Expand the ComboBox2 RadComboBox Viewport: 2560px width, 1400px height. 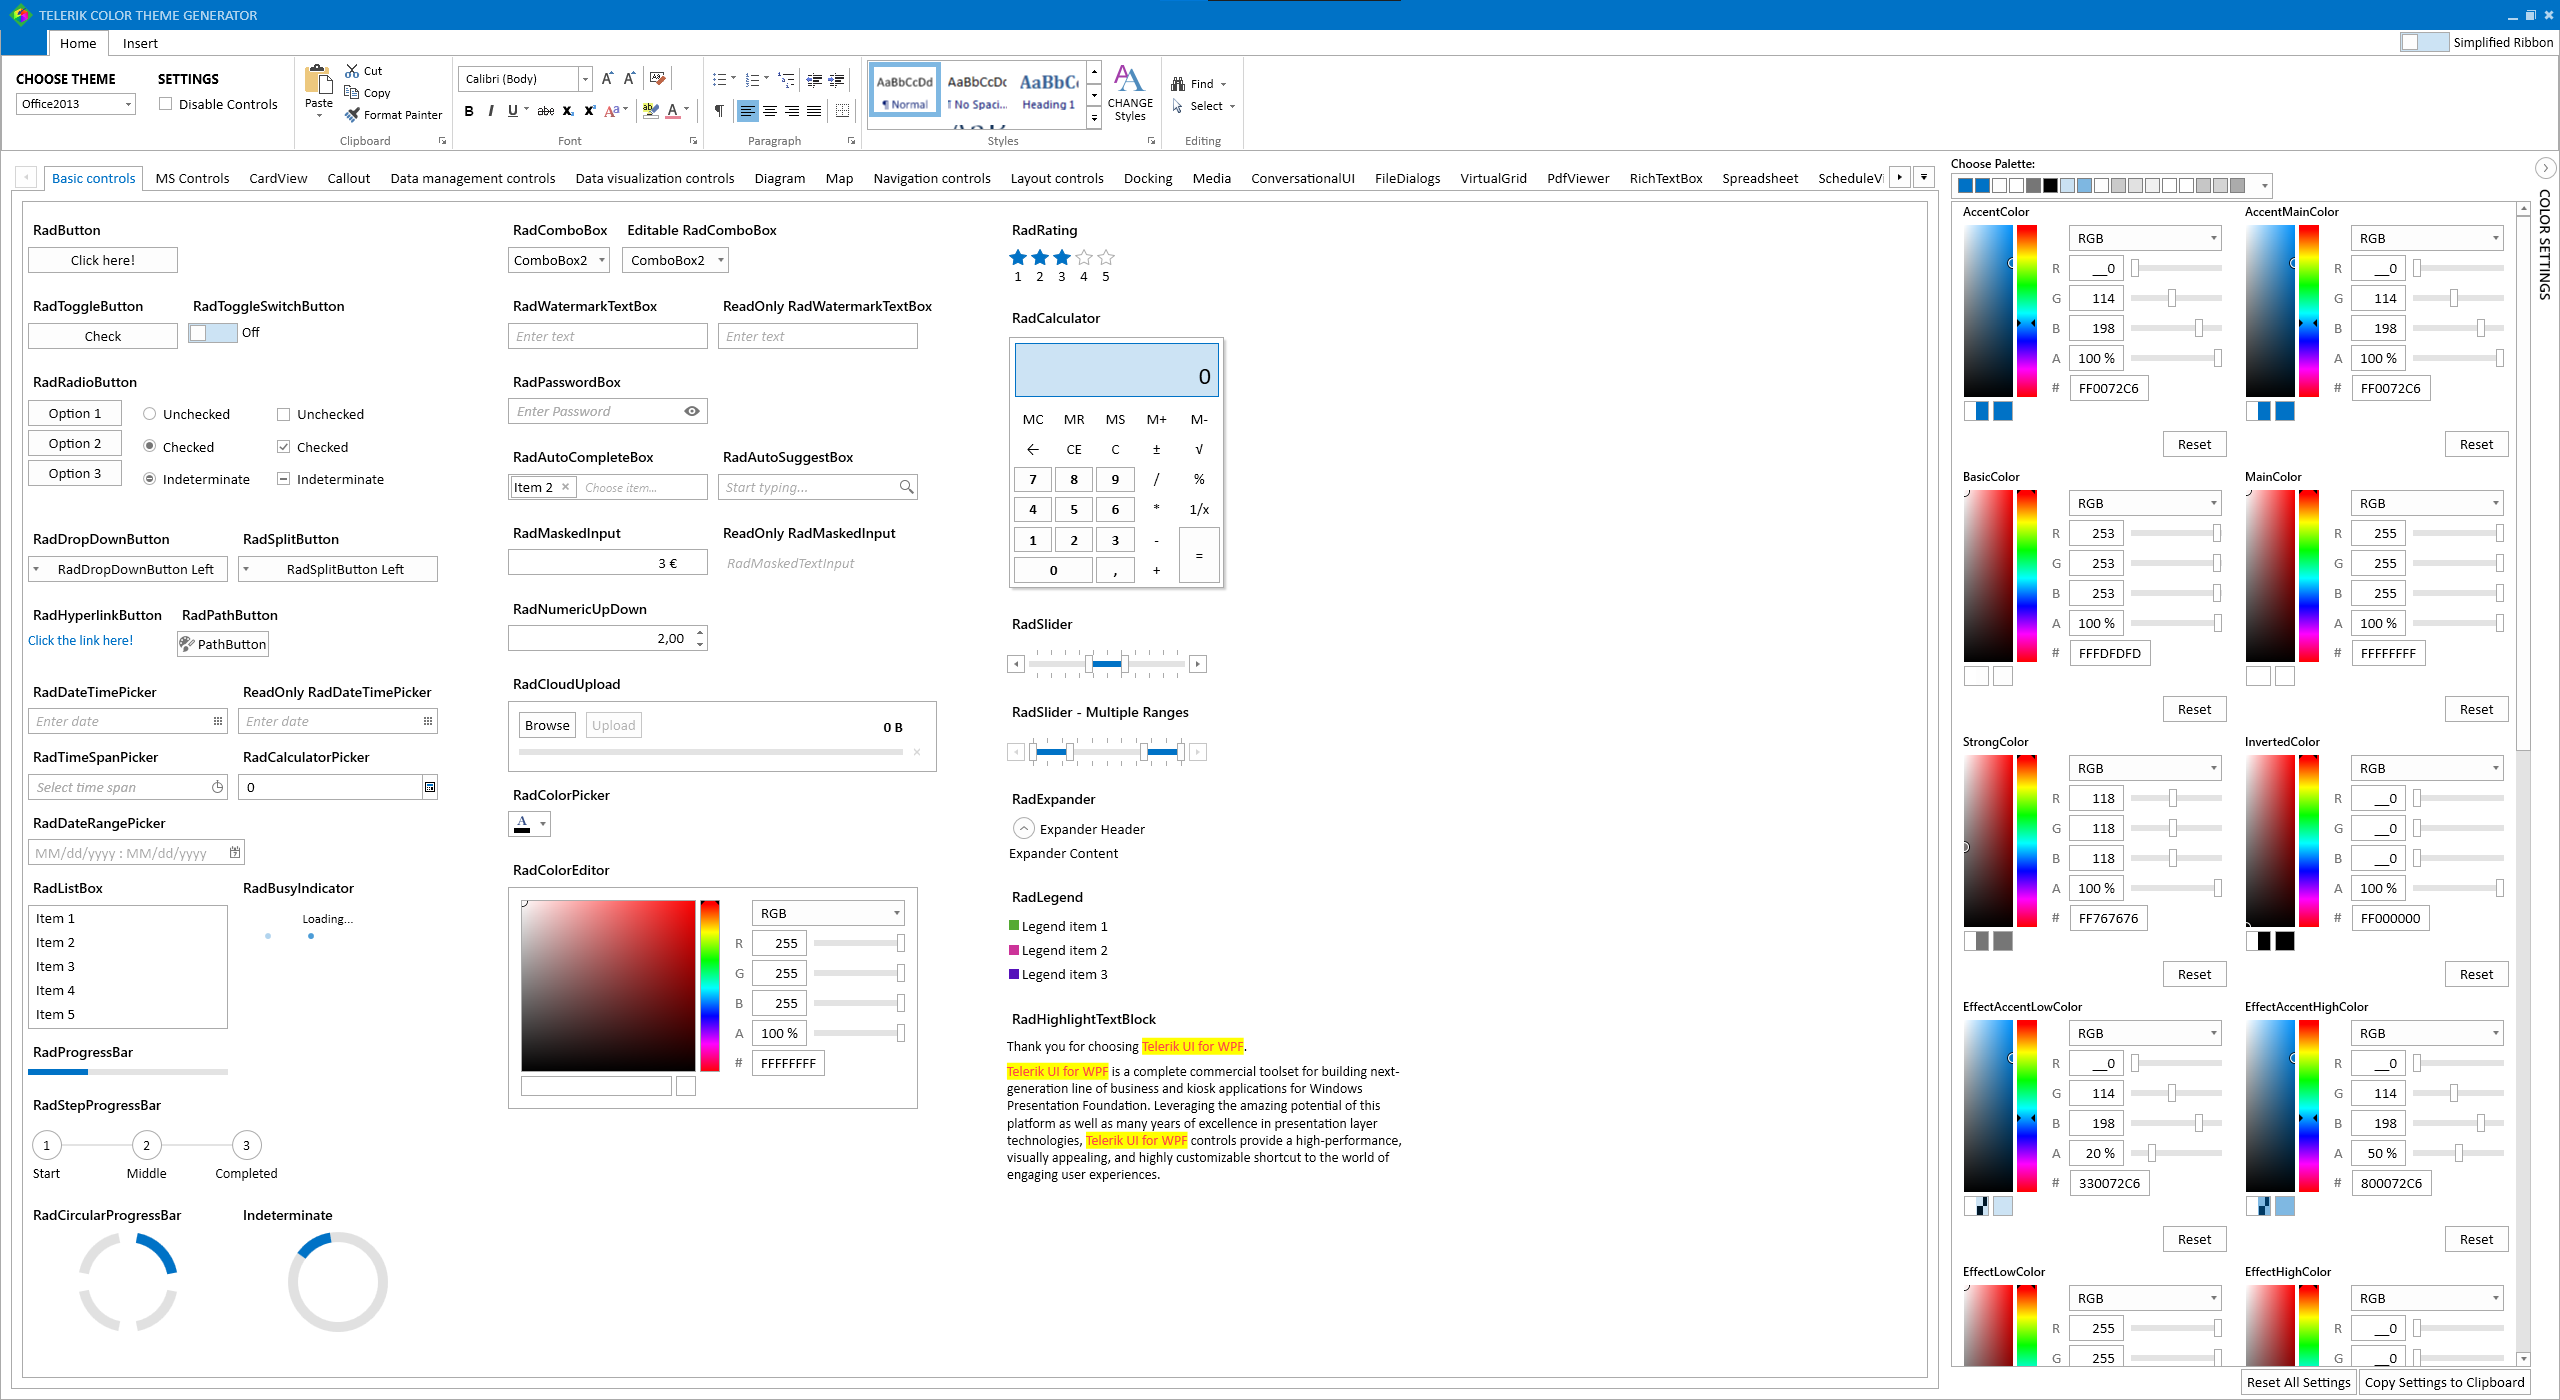[x=602, y=260]
